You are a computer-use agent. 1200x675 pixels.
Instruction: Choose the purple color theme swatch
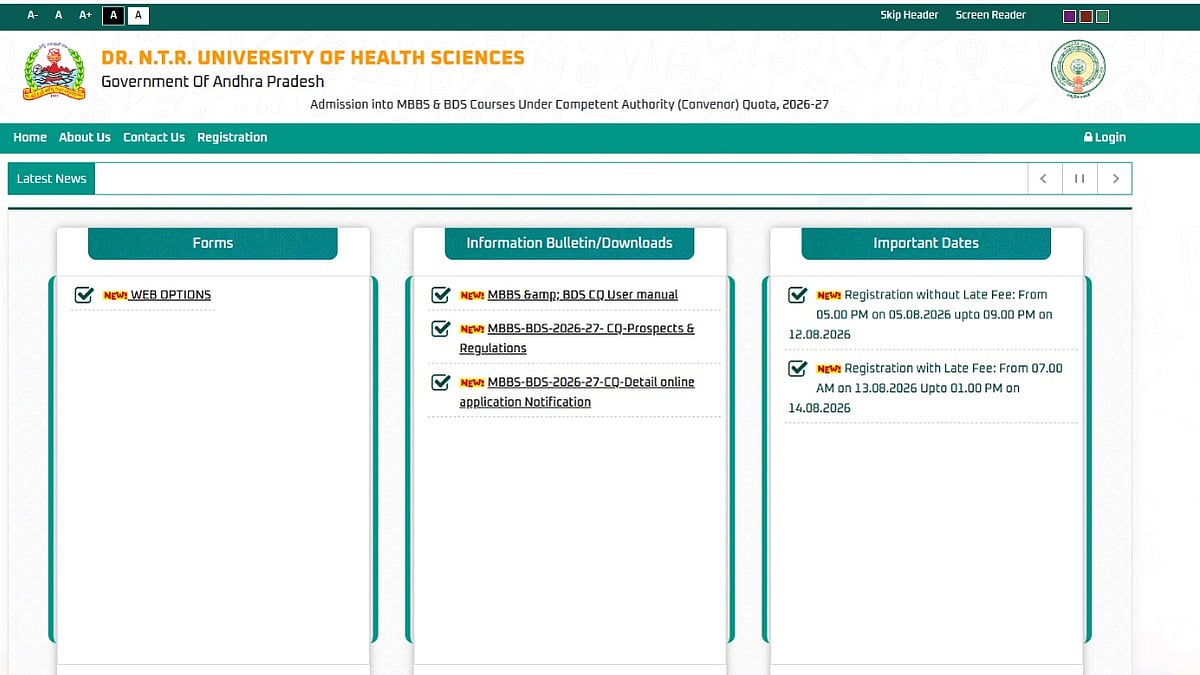coord(1069,16)
